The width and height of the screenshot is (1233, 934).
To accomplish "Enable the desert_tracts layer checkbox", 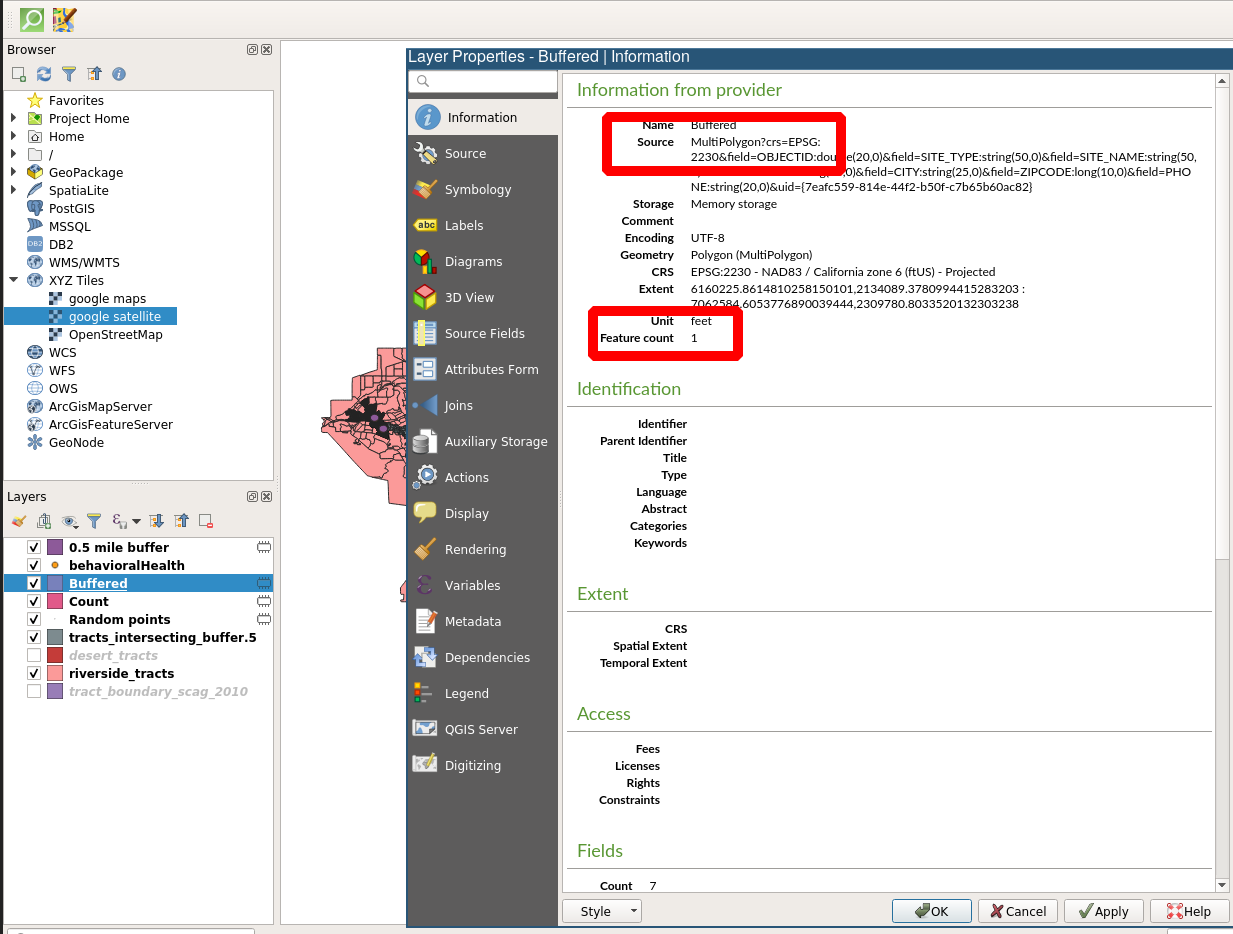I will (x=34, y=656).
